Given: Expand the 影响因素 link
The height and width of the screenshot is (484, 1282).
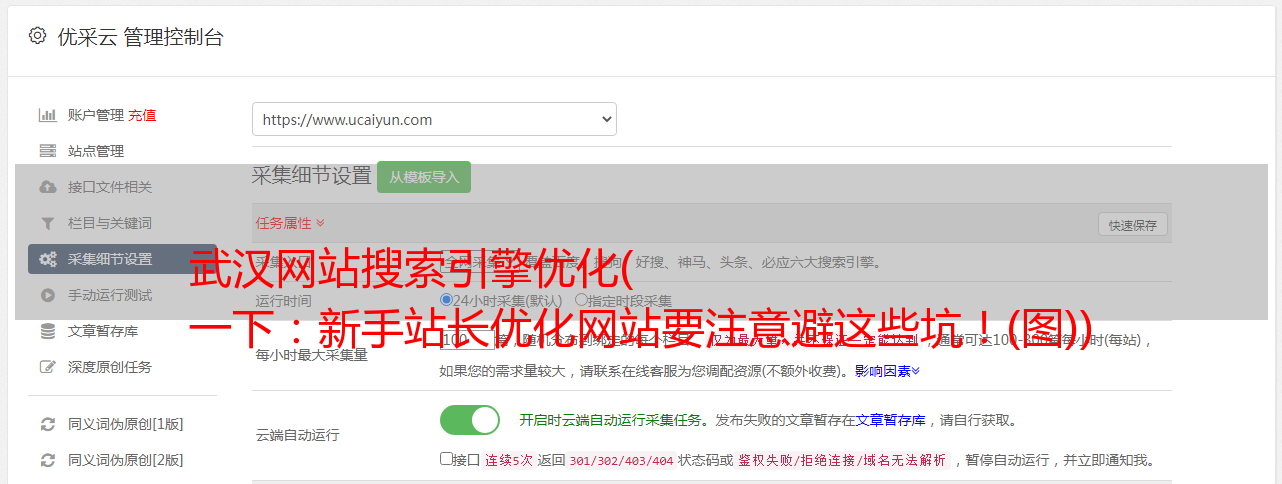Looking at the screenshot, I should coord(887,370).
